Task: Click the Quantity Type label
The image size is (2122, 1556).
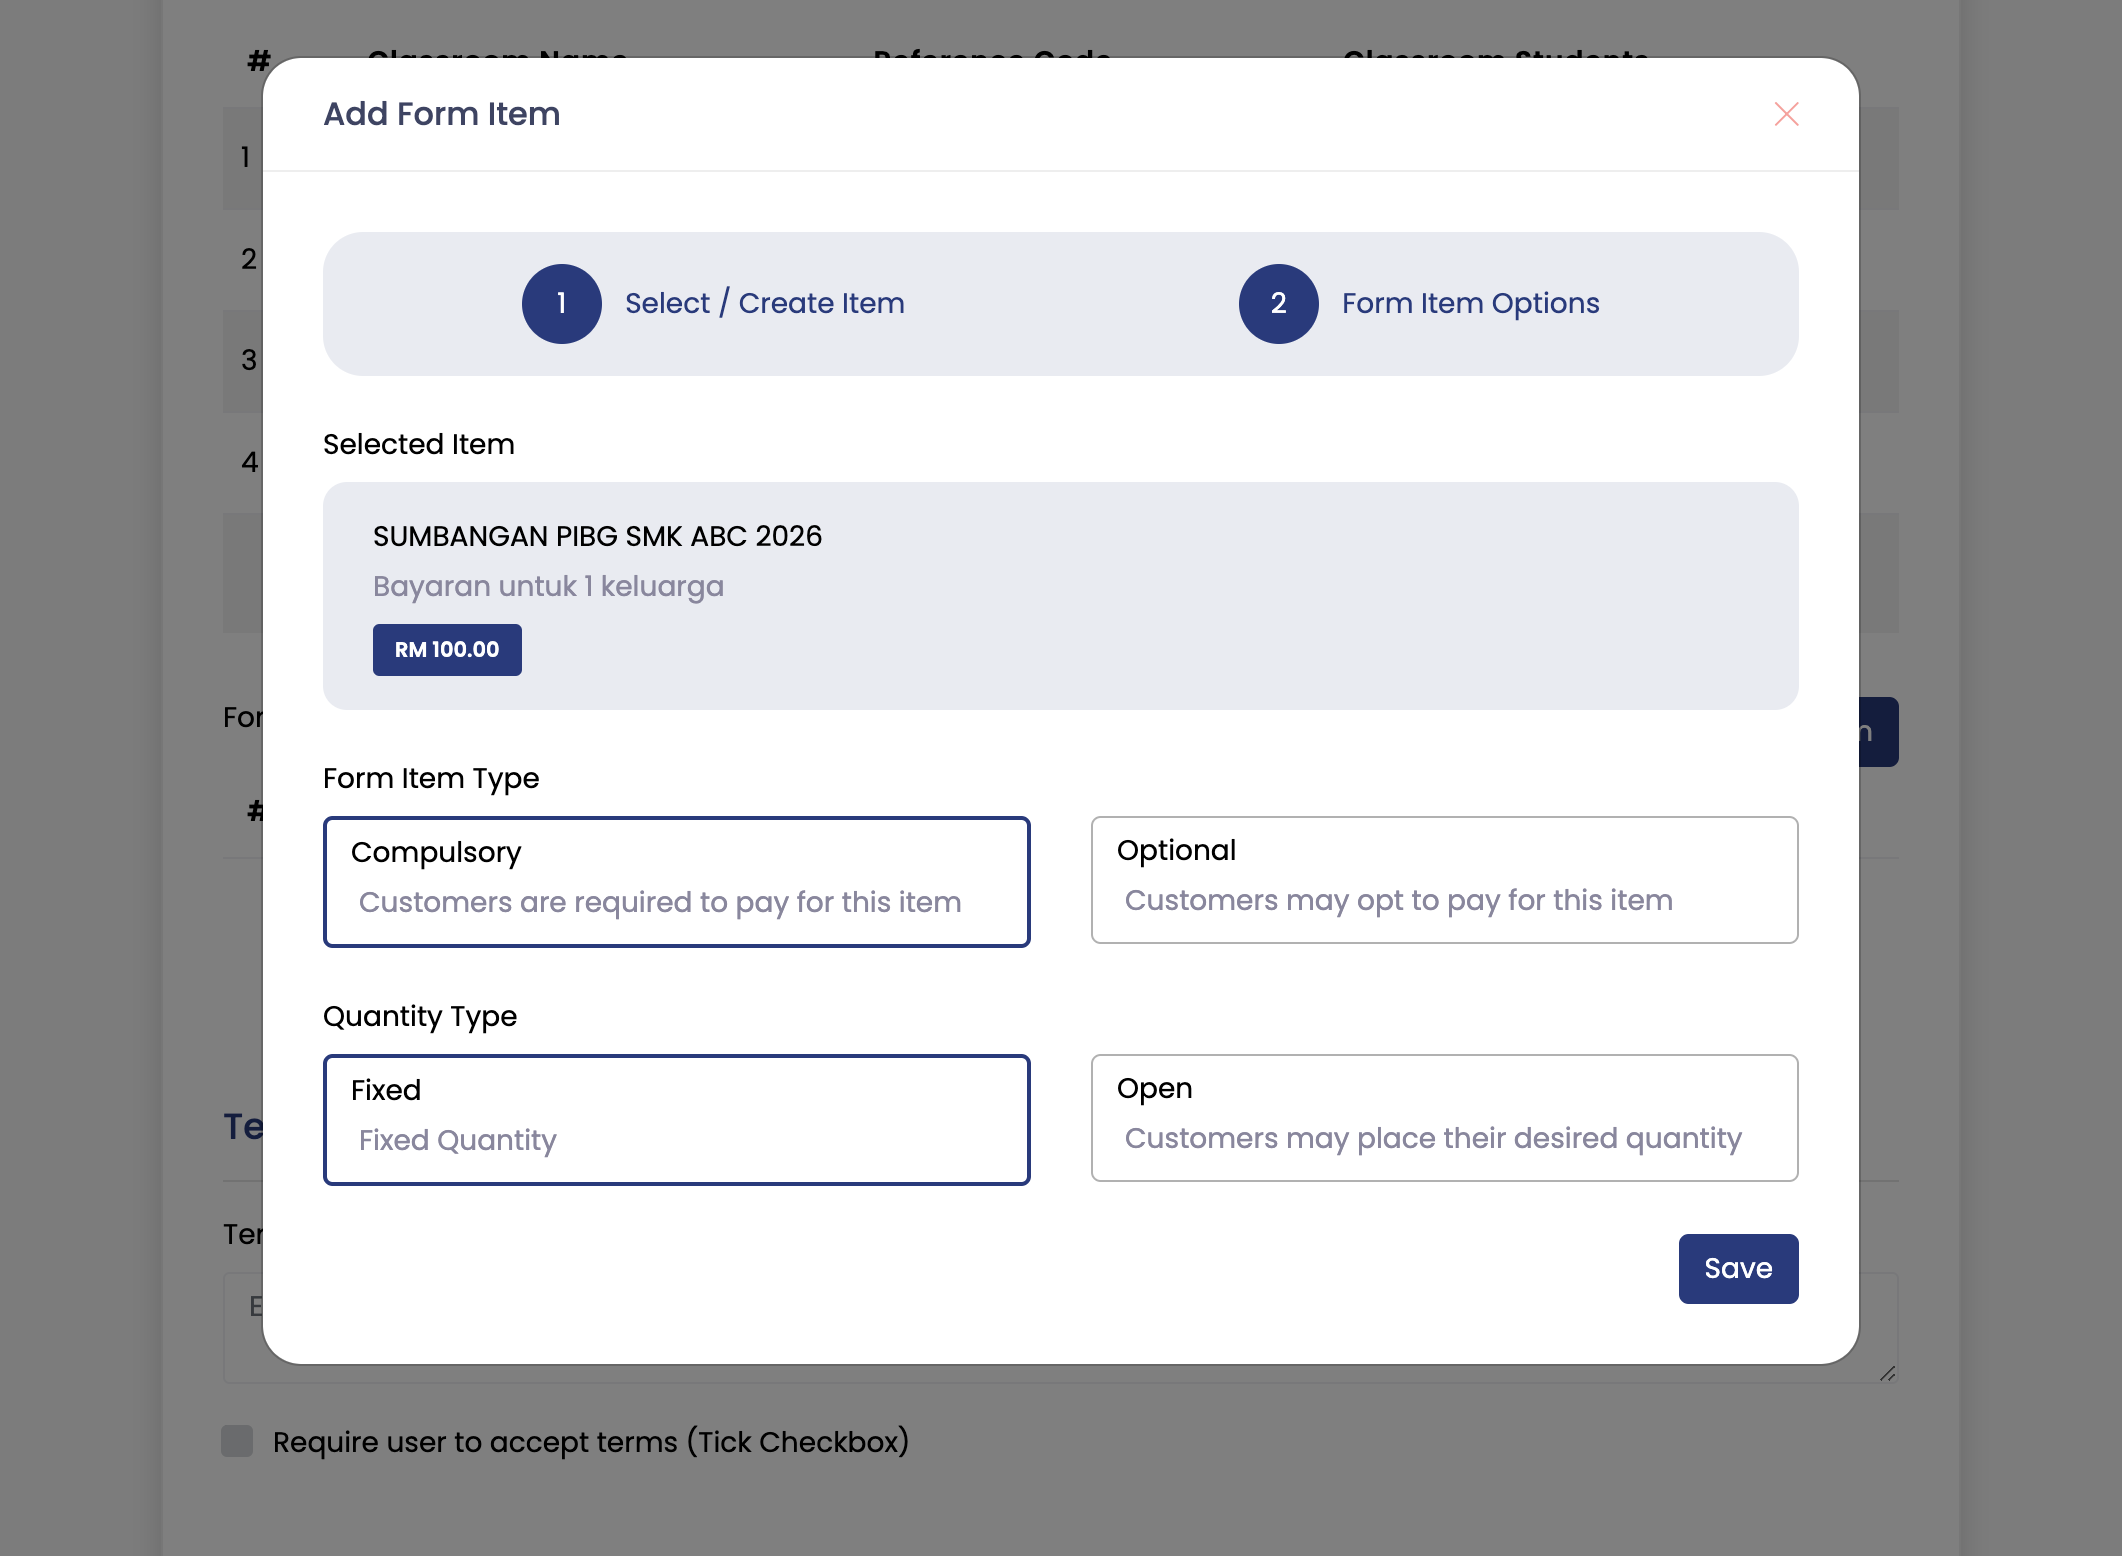Action: click(x=420, y=1016)
